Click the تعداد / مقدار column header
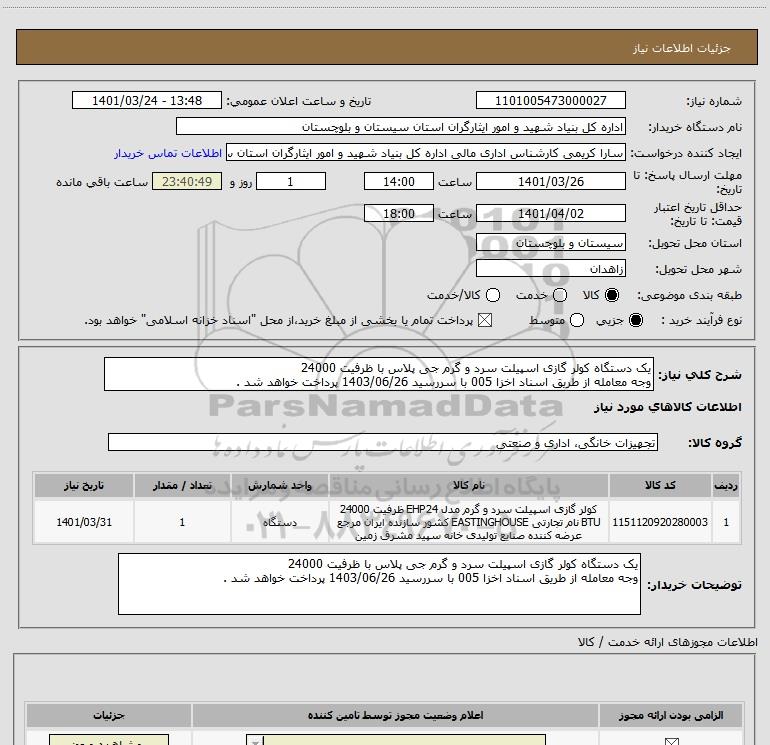Screen dimensions: 770x745 (x=182, y=486)
